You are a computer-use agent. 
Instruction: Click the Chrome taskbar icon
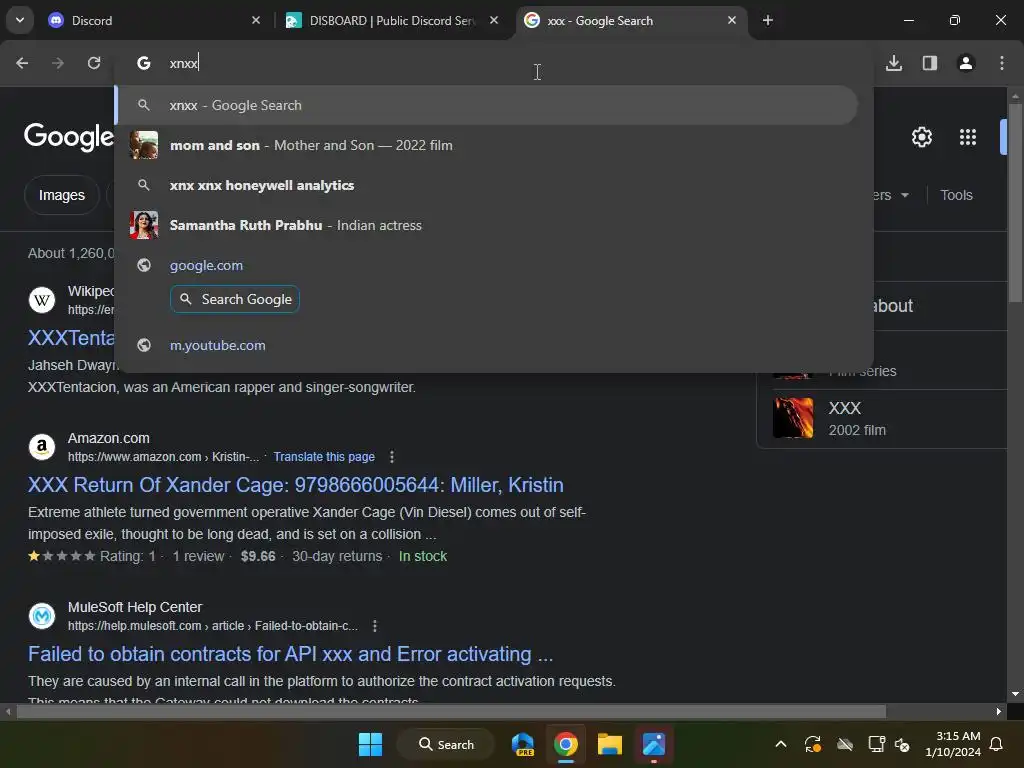pyautogui.click(x=566, y=744)
